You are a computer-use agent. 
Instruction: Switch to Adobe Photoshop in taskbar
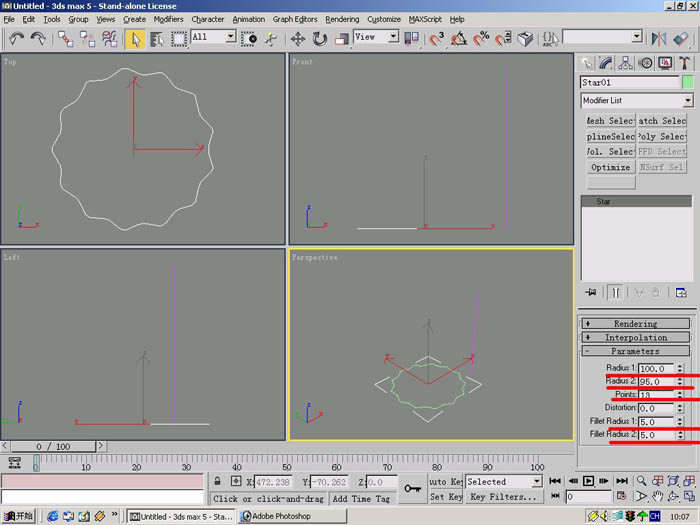pyautogui.click(x=292, y=516)
